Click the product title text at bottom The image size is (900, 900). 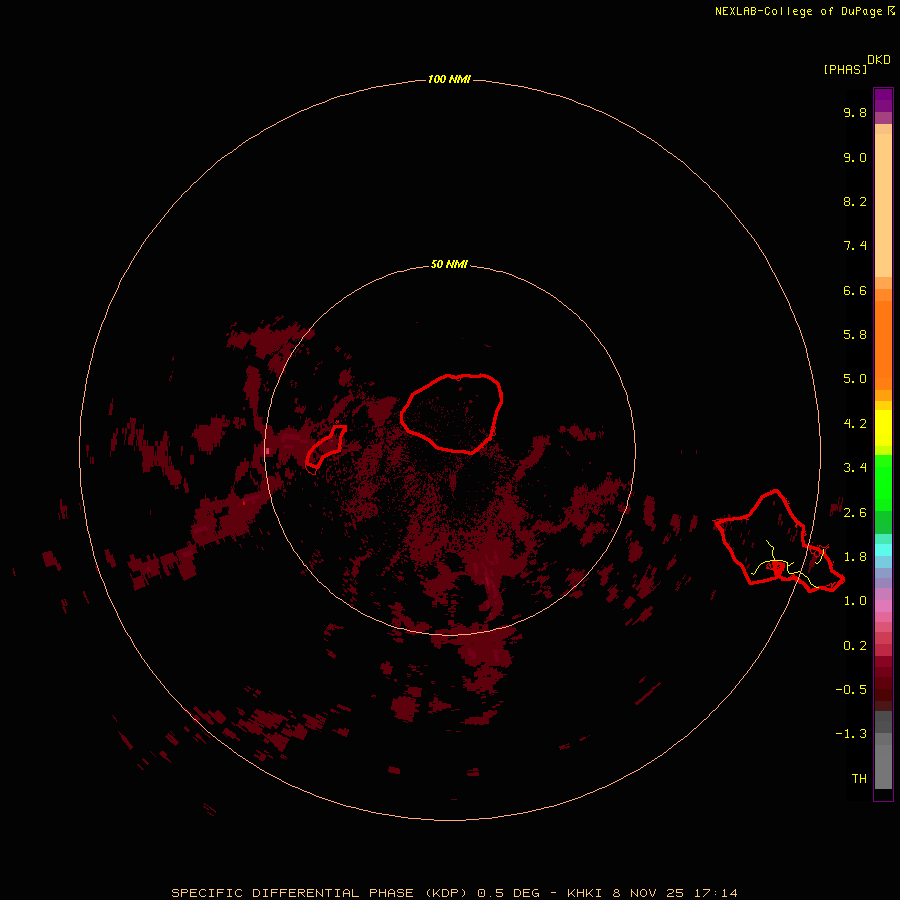pyautogui.click(x=454, y=893)
